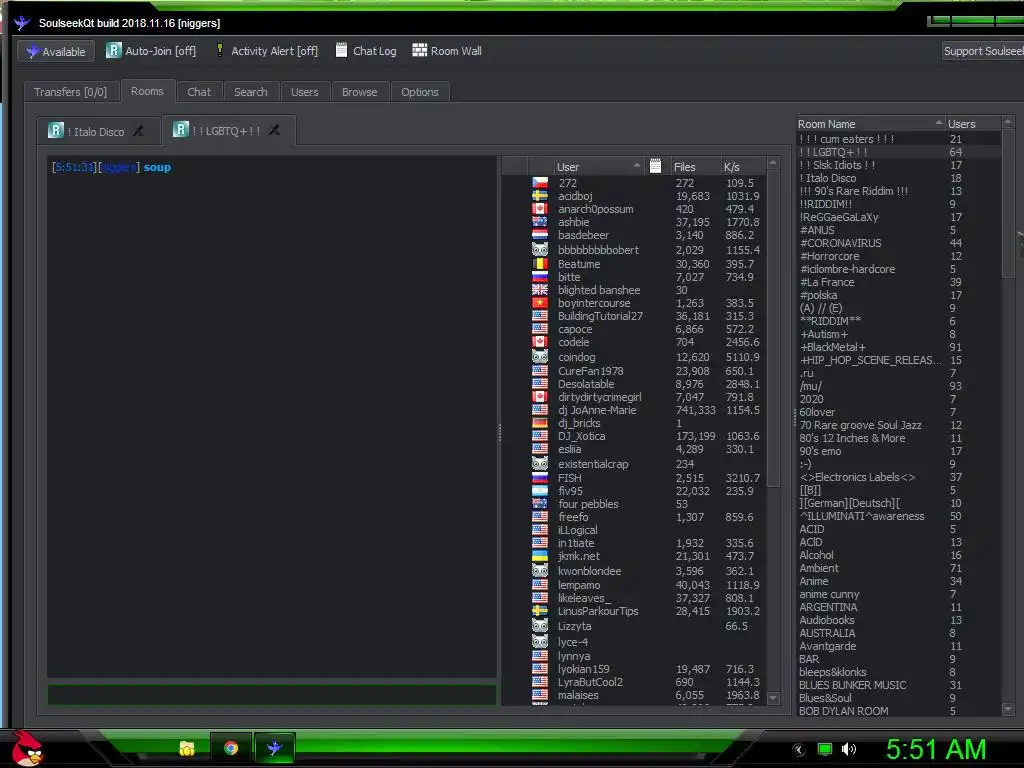This screenshot has width=1024, height=768.
Task: Switch to the Chat tab
Action: [x=199, y=92]
